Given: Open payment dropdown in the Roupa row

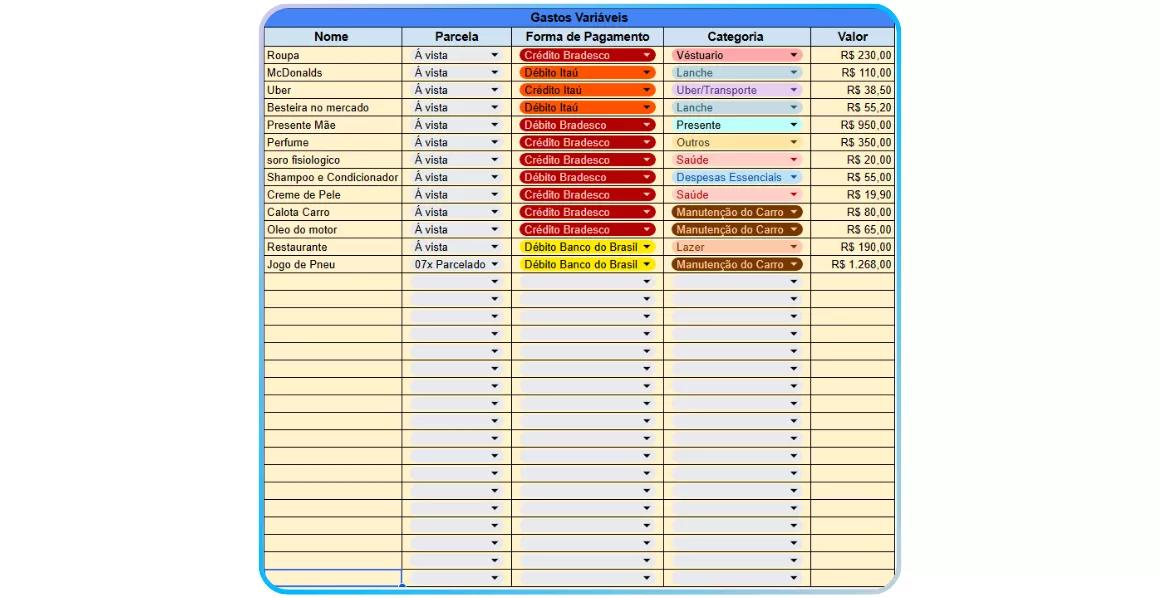Looking at the screenshot, I should tap(646, 56).
